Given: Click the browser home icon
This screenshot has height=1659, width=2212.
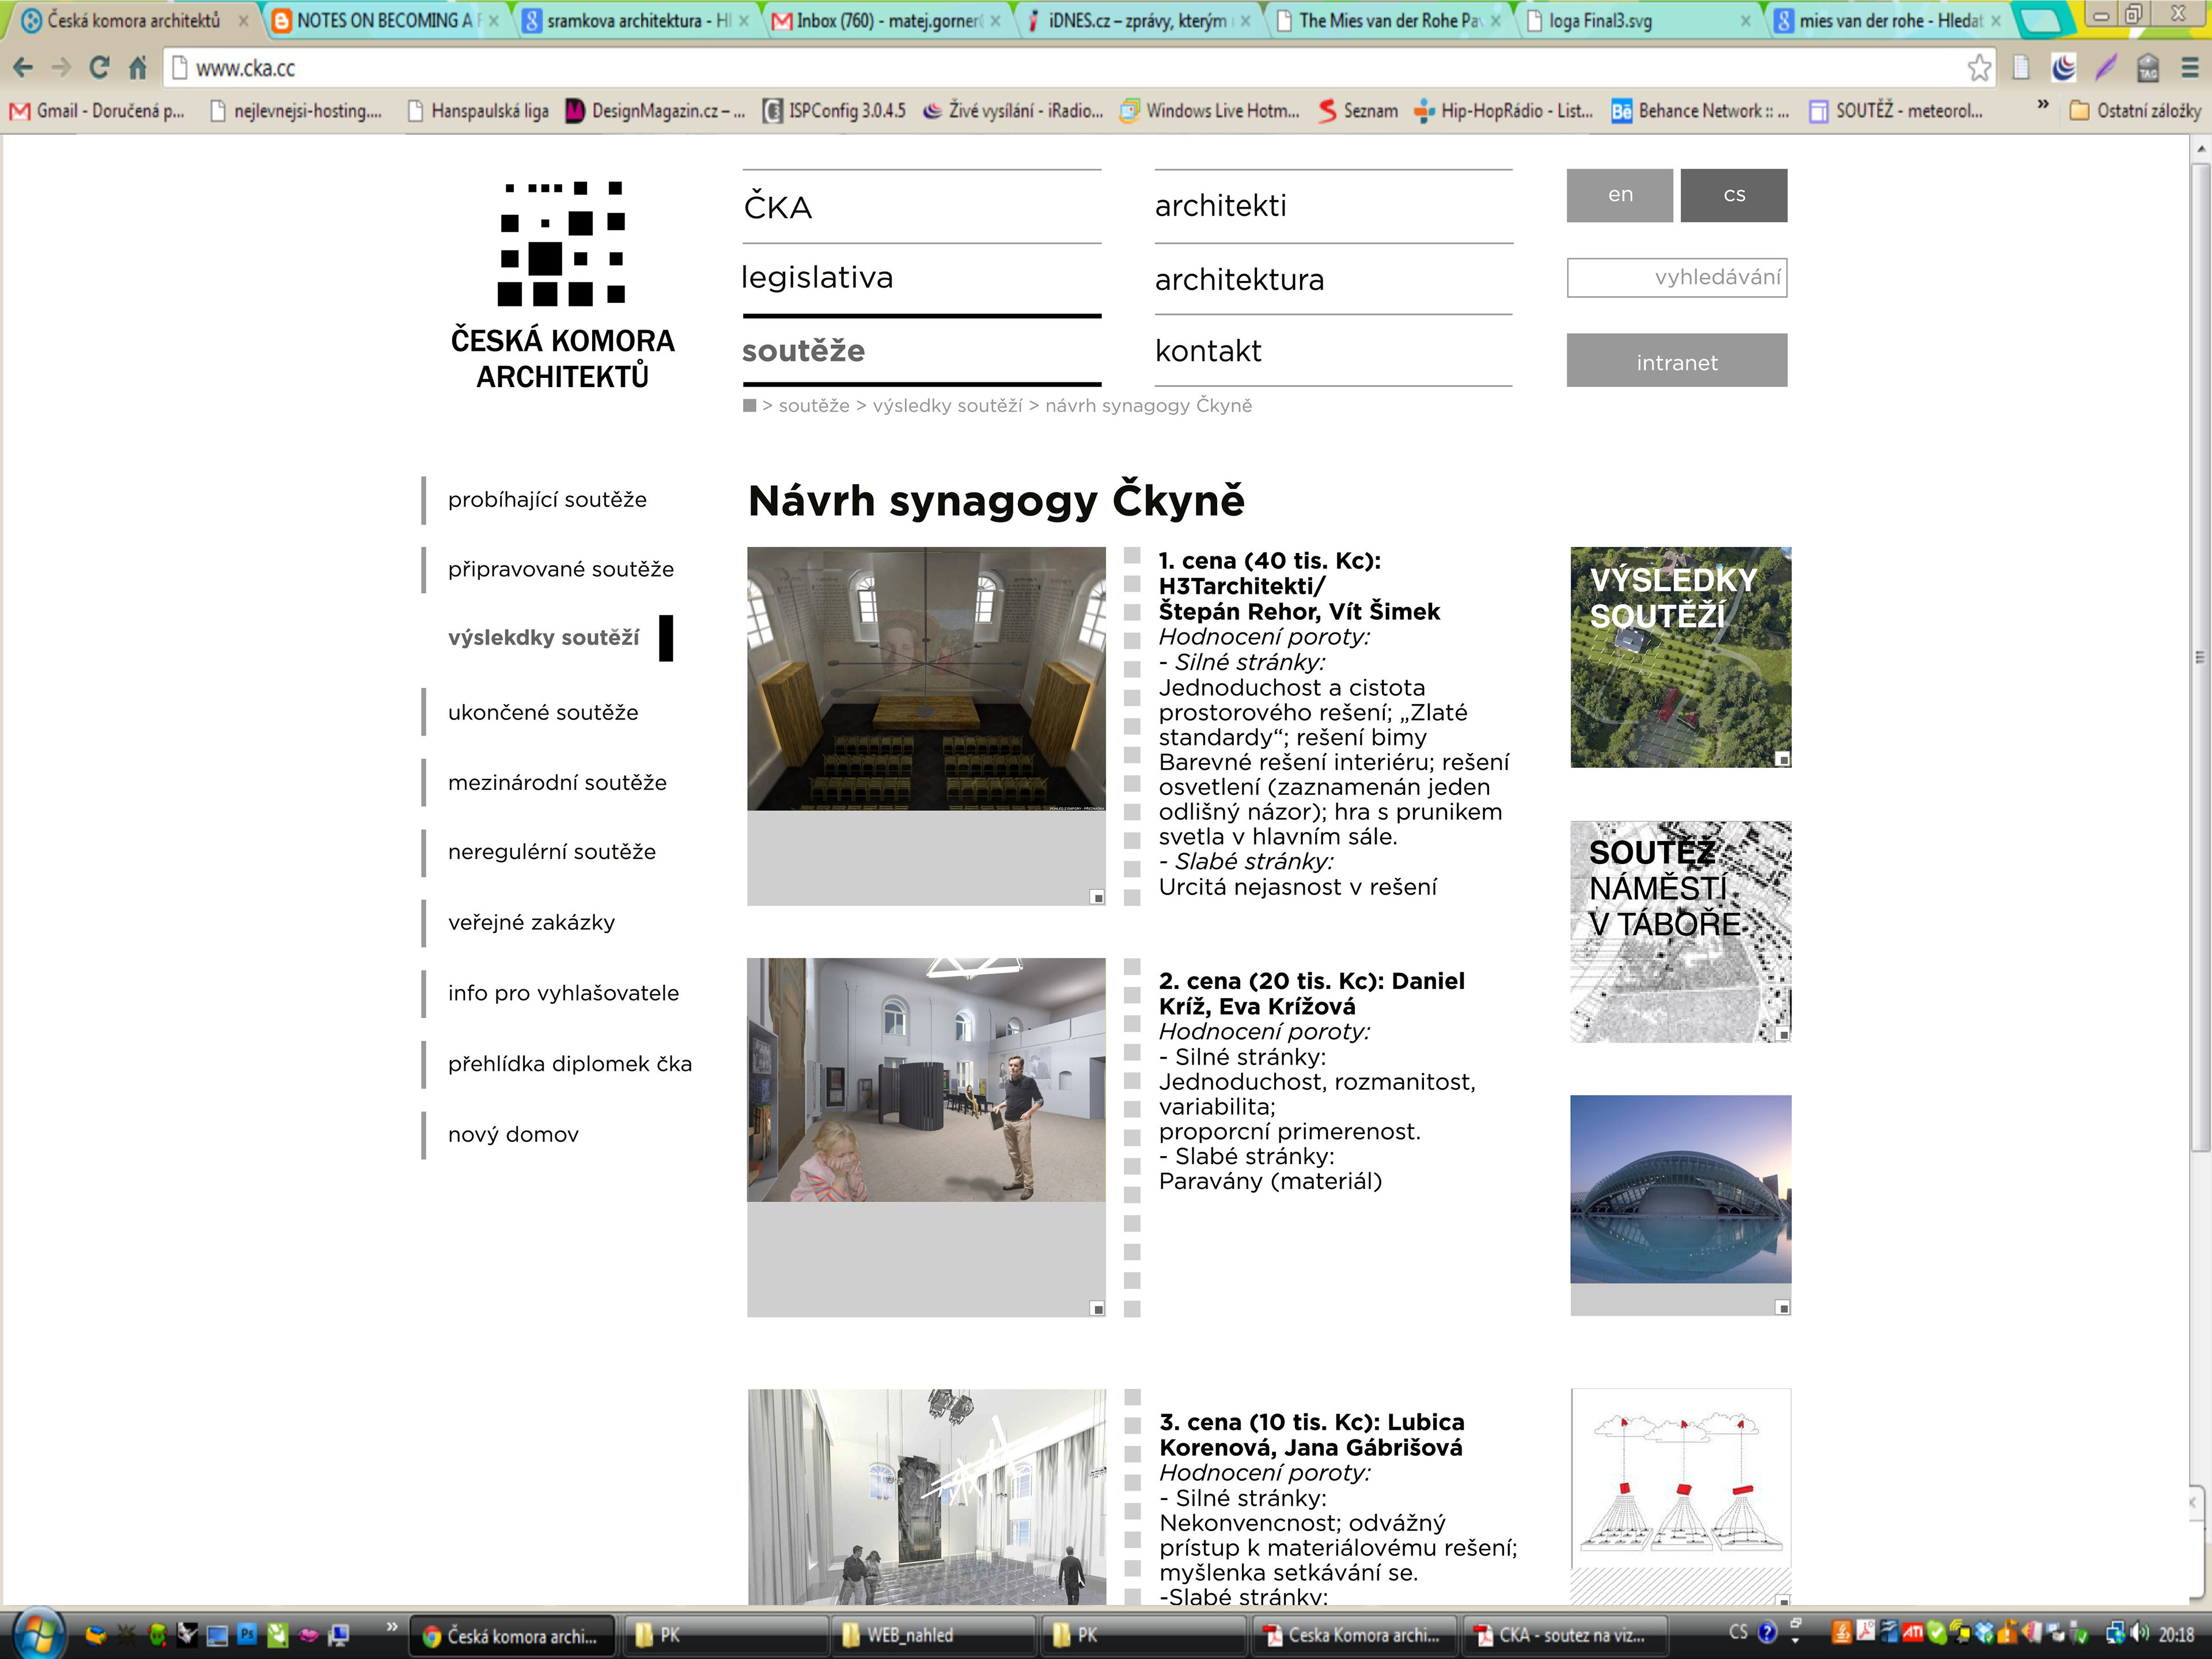Looking at the screenshot, I should (138, 68).
